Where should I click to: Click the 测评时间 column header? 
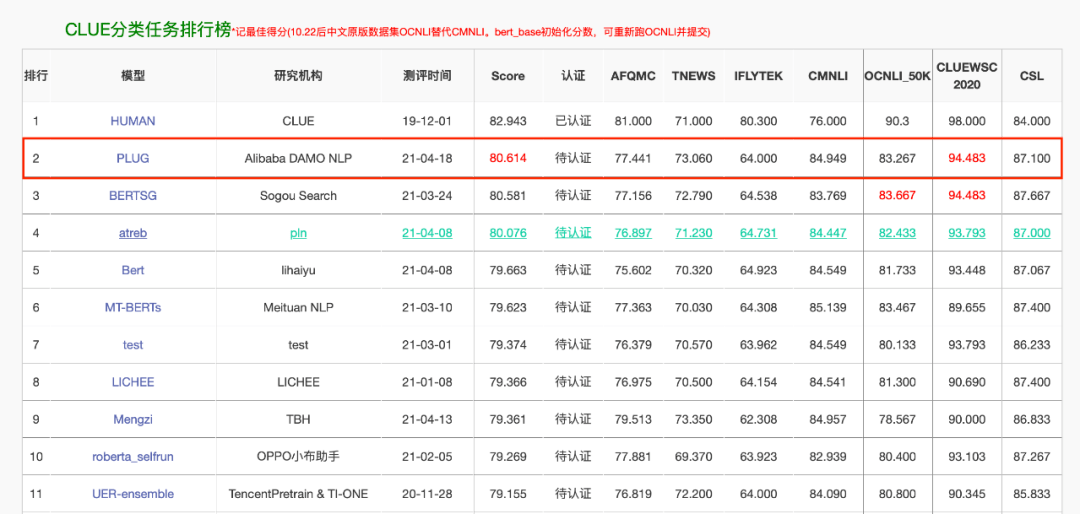tap(427, 76)
